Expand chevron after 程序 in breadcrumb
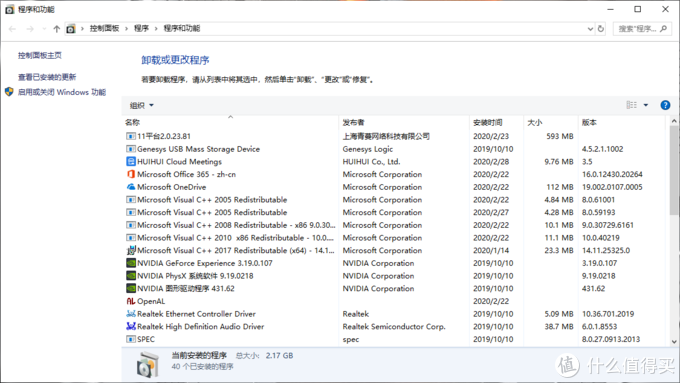The width and height of the screenshot is (680, 383). pos(156,29)
